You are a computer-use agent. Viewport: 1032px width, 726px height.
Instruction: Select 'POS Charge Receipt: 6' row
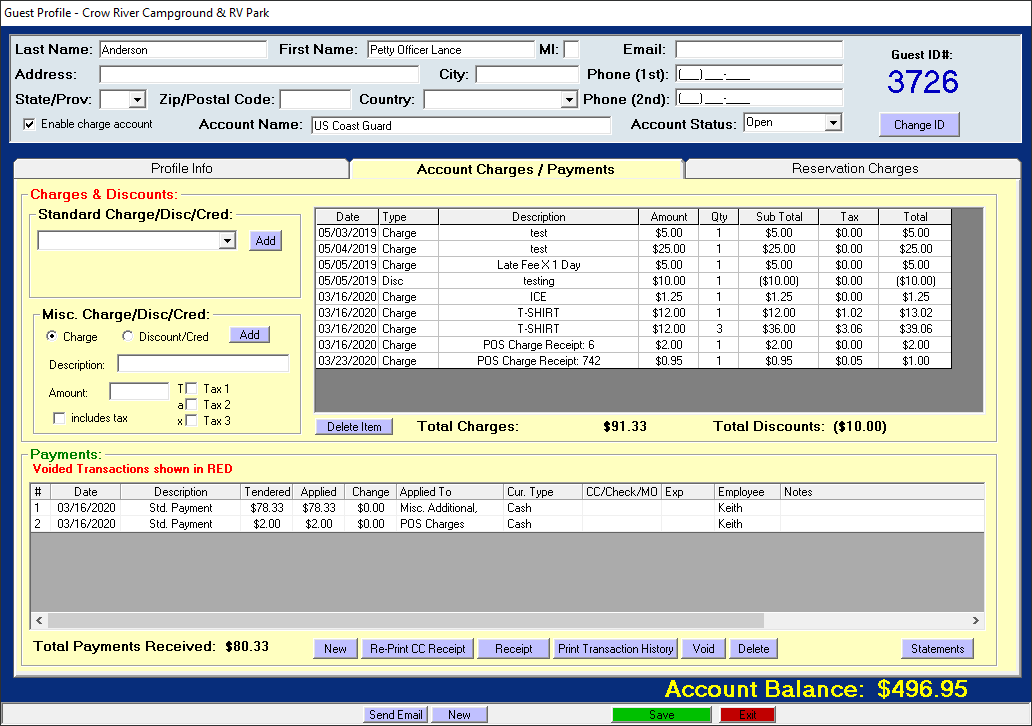pos(633,344)
